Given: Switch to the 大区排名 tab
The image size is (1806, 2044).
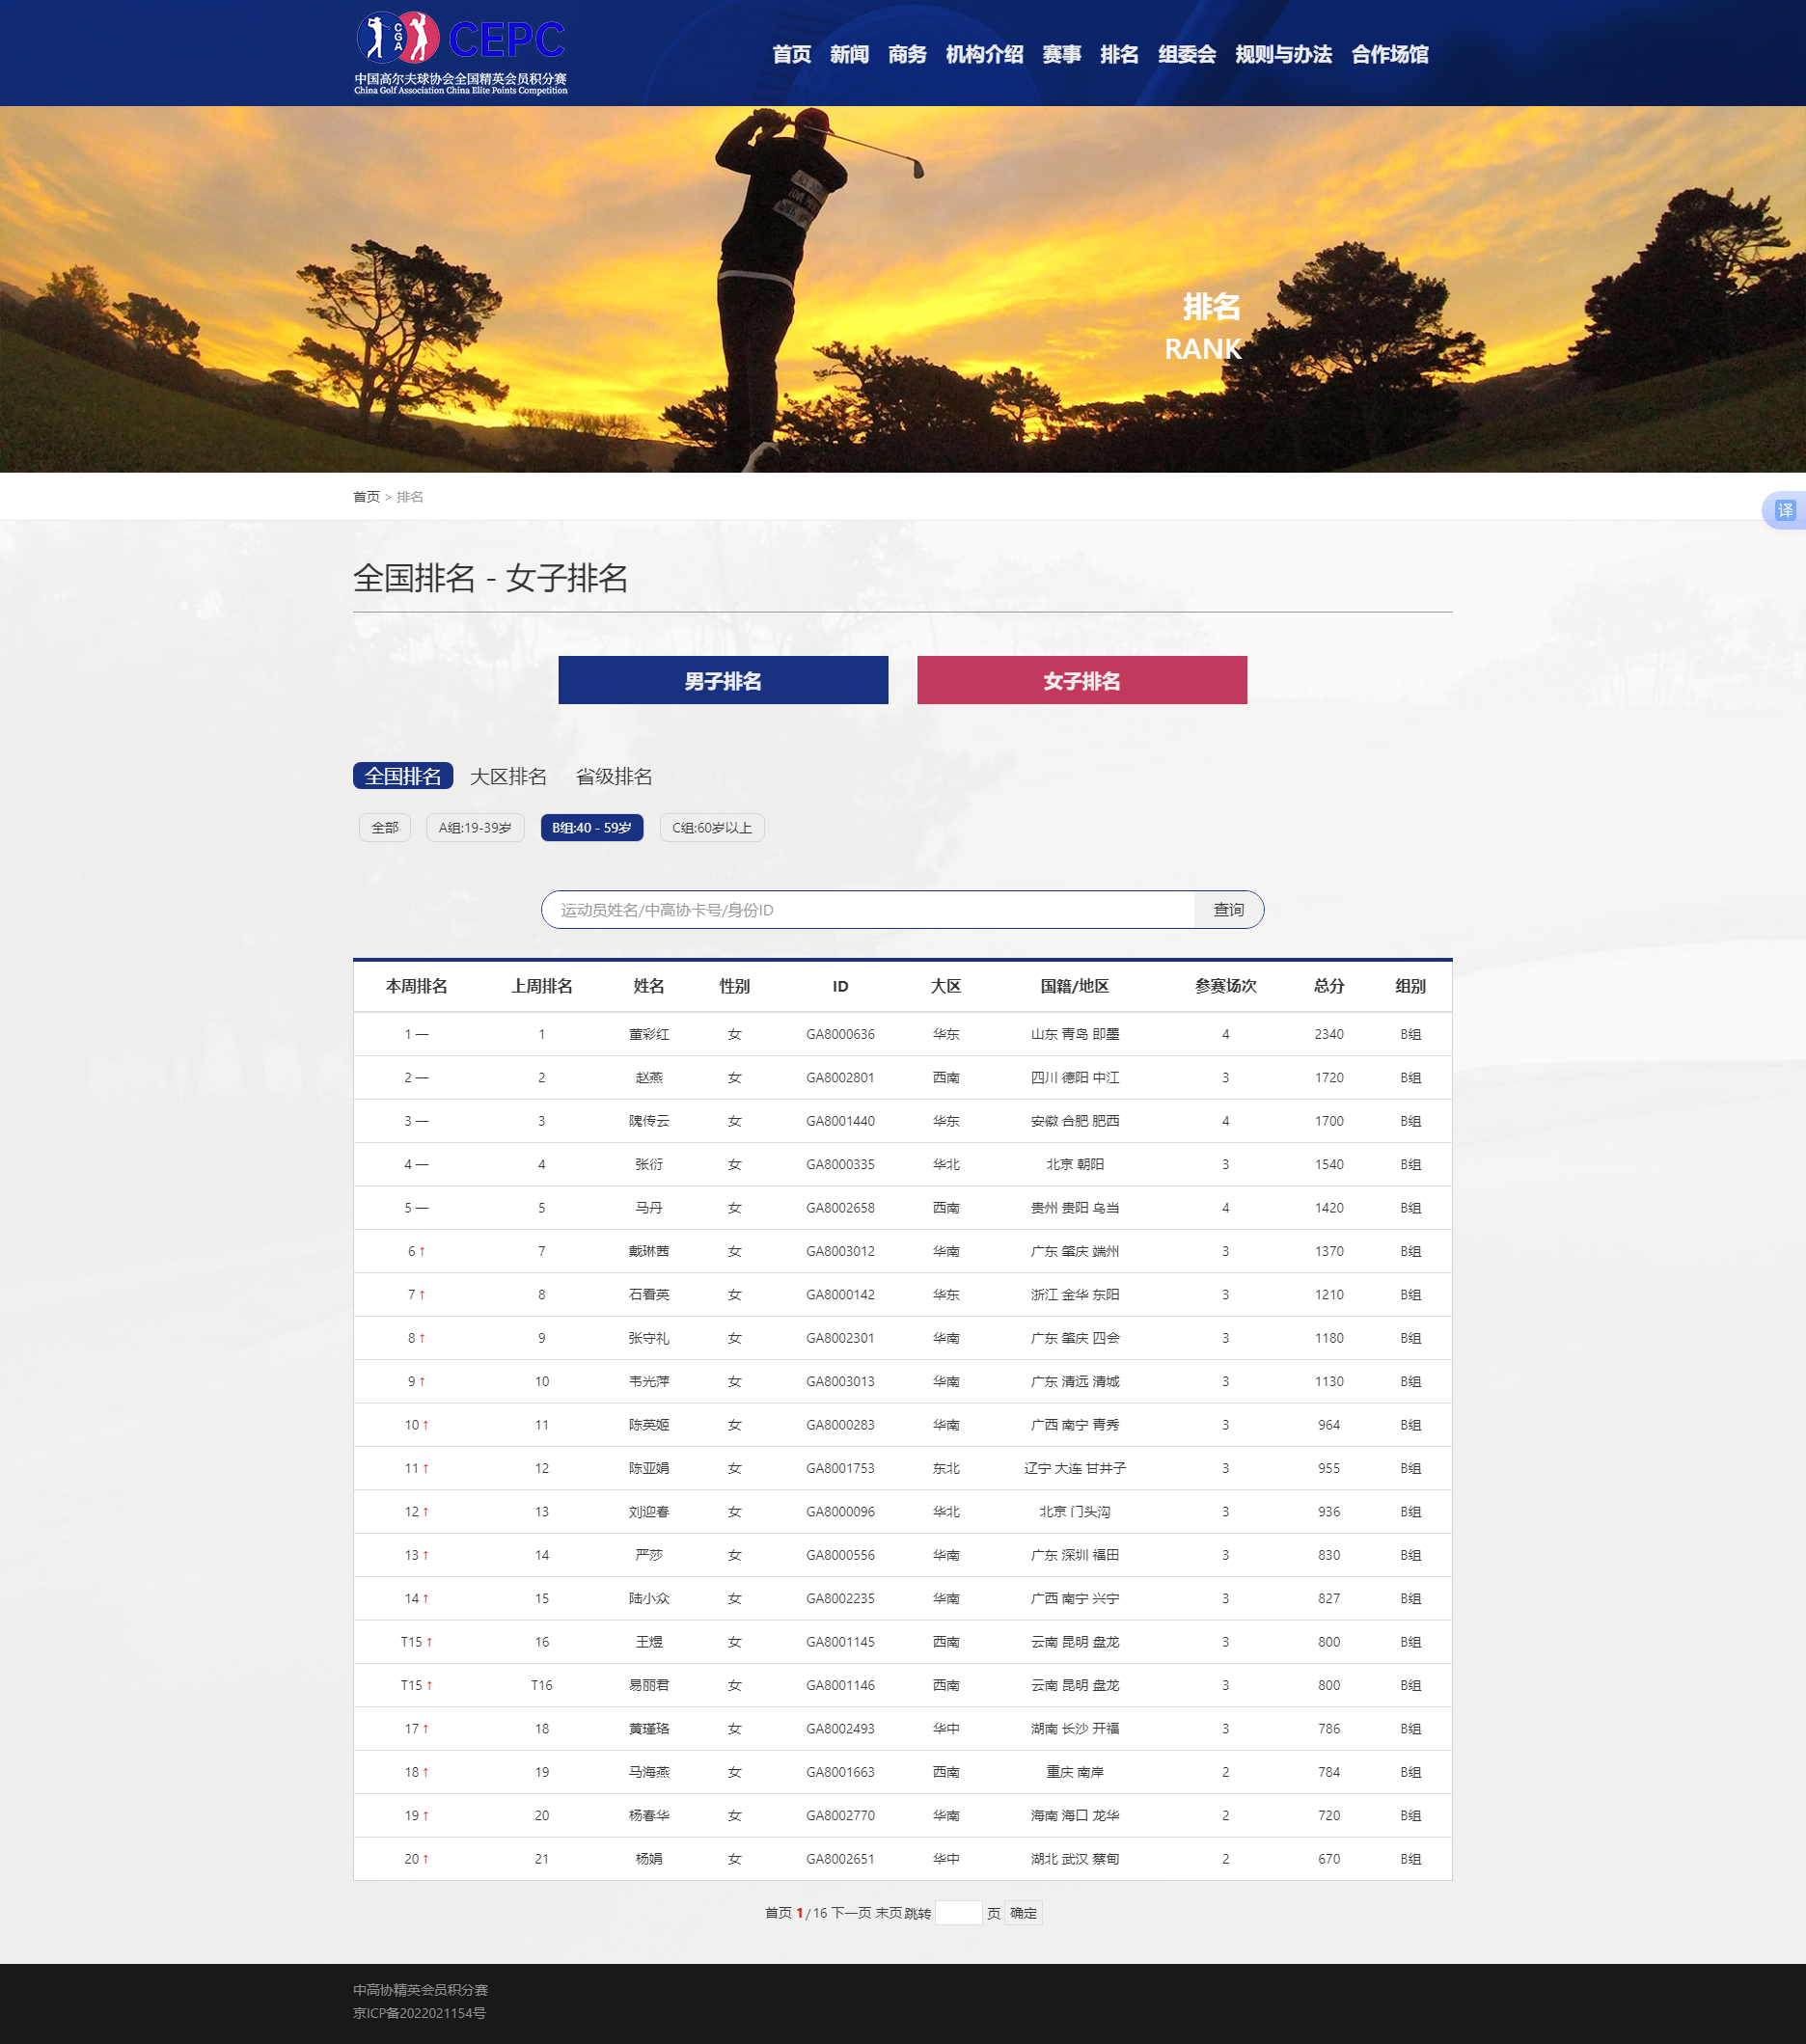Looking at the screenshot, I should (508, 777).
